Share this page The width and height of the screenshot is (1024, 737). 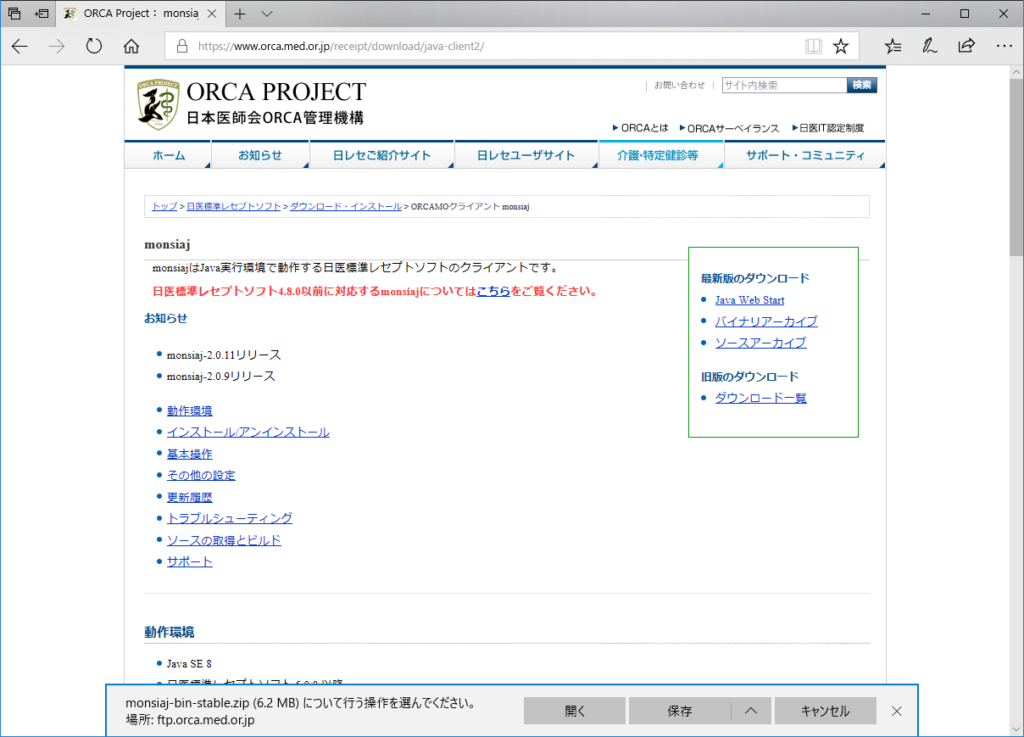coord(967,46)
